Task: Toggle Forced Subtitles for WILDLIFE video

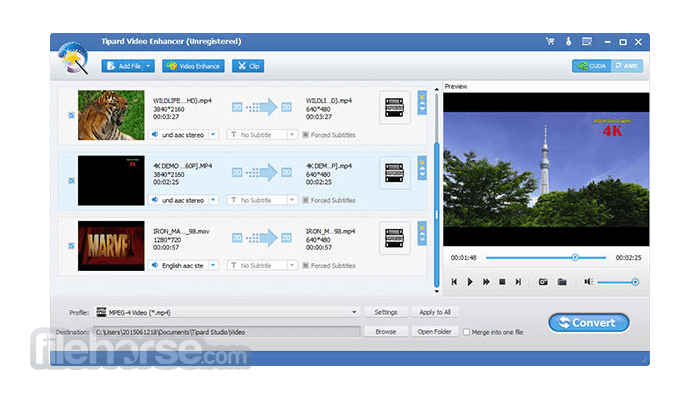Action: [306, 135]
